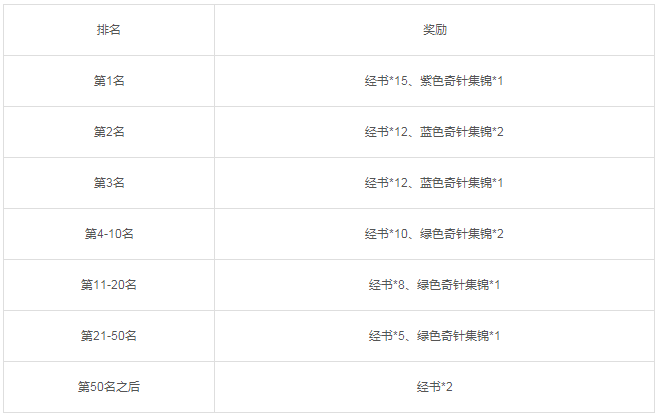Select the 第3名 rank cell
The image size is (660, 418).
(x=109, y=183)
